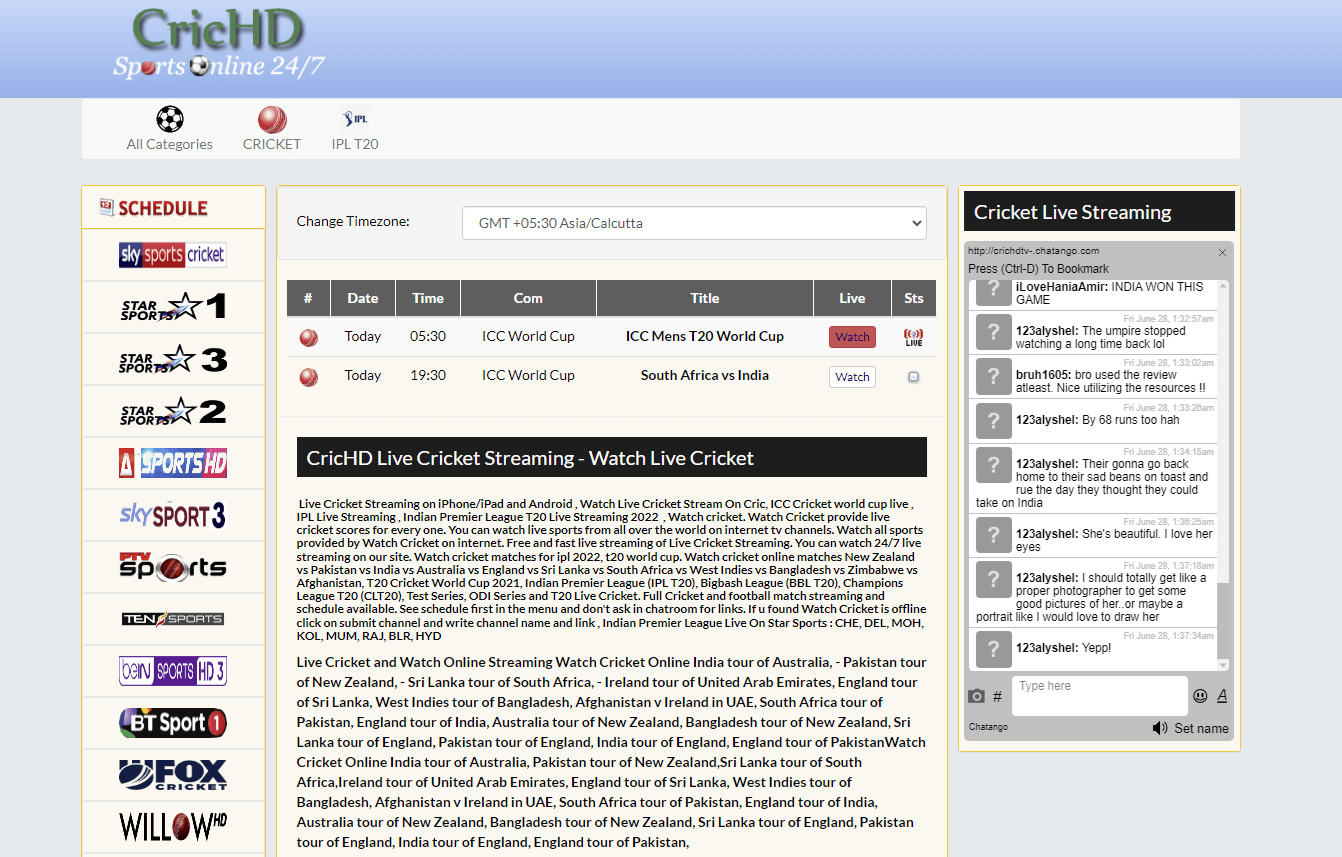Open the beIN Sports HD 3 channel
Screen dimensions: 1342x857
[x=172, y=671]
